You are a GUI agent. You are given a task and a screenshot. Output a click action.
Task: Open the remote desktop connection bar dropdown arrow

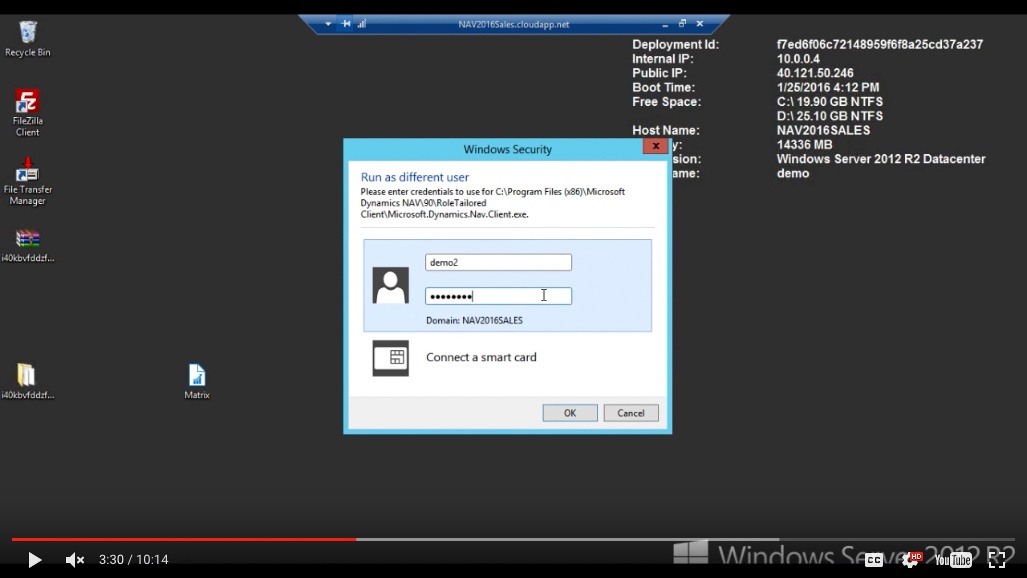[x=328, y=24]
